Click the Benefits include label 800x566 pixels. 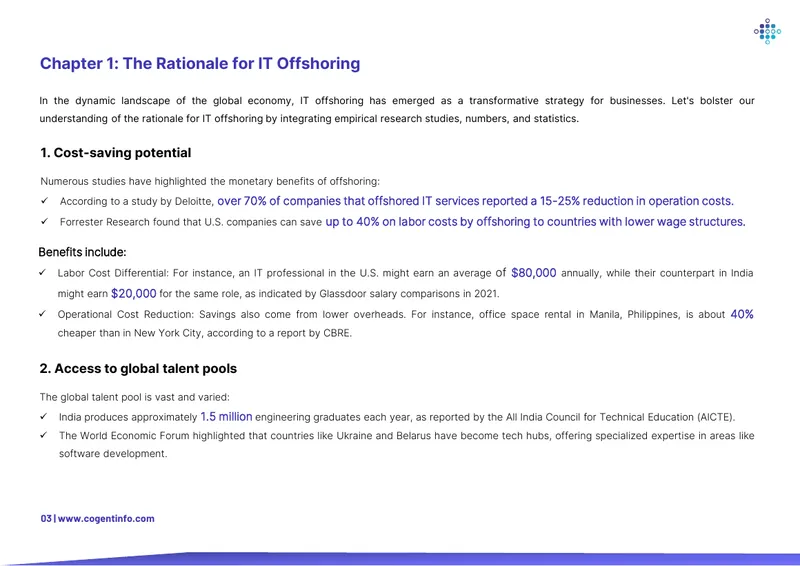click(82, 252)
